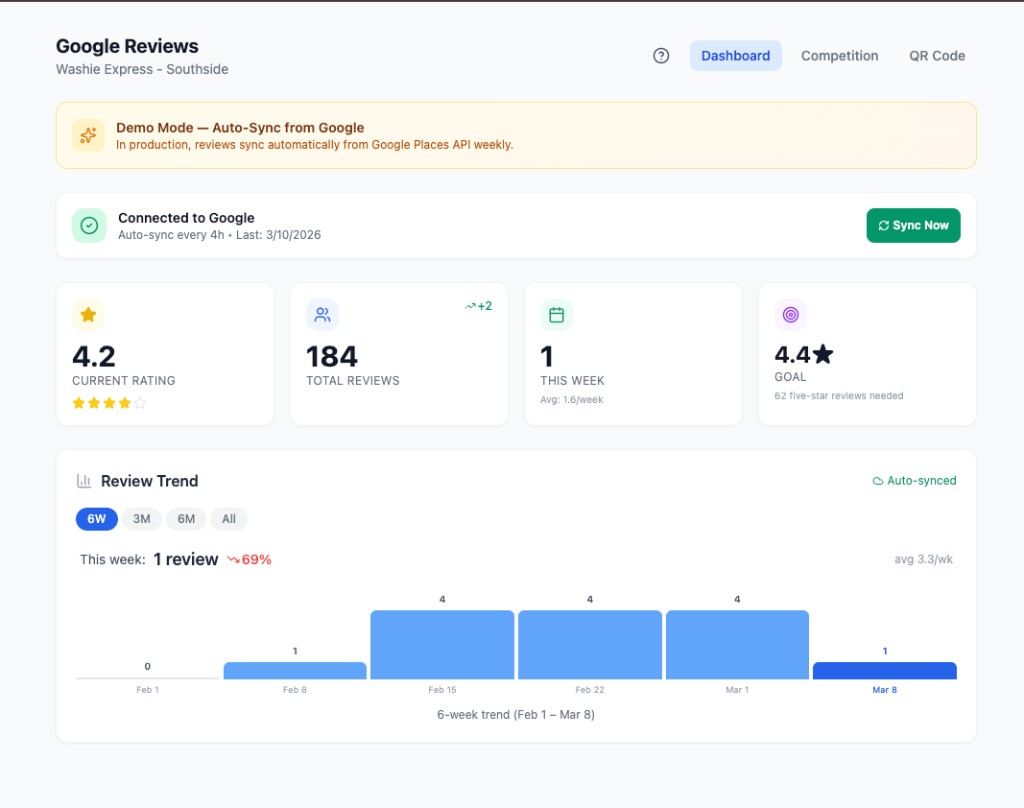Click the dark blue Mar 8 bar
The image size is (1024, 808).
885,670
